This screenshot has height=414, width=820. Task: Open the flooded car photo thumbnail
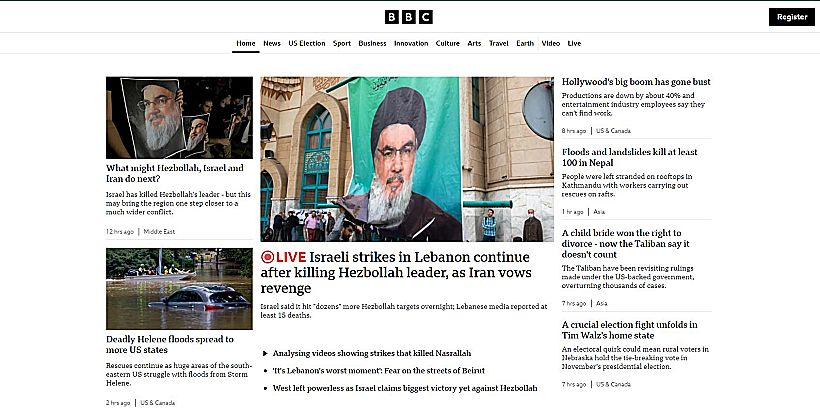point(179,289)
